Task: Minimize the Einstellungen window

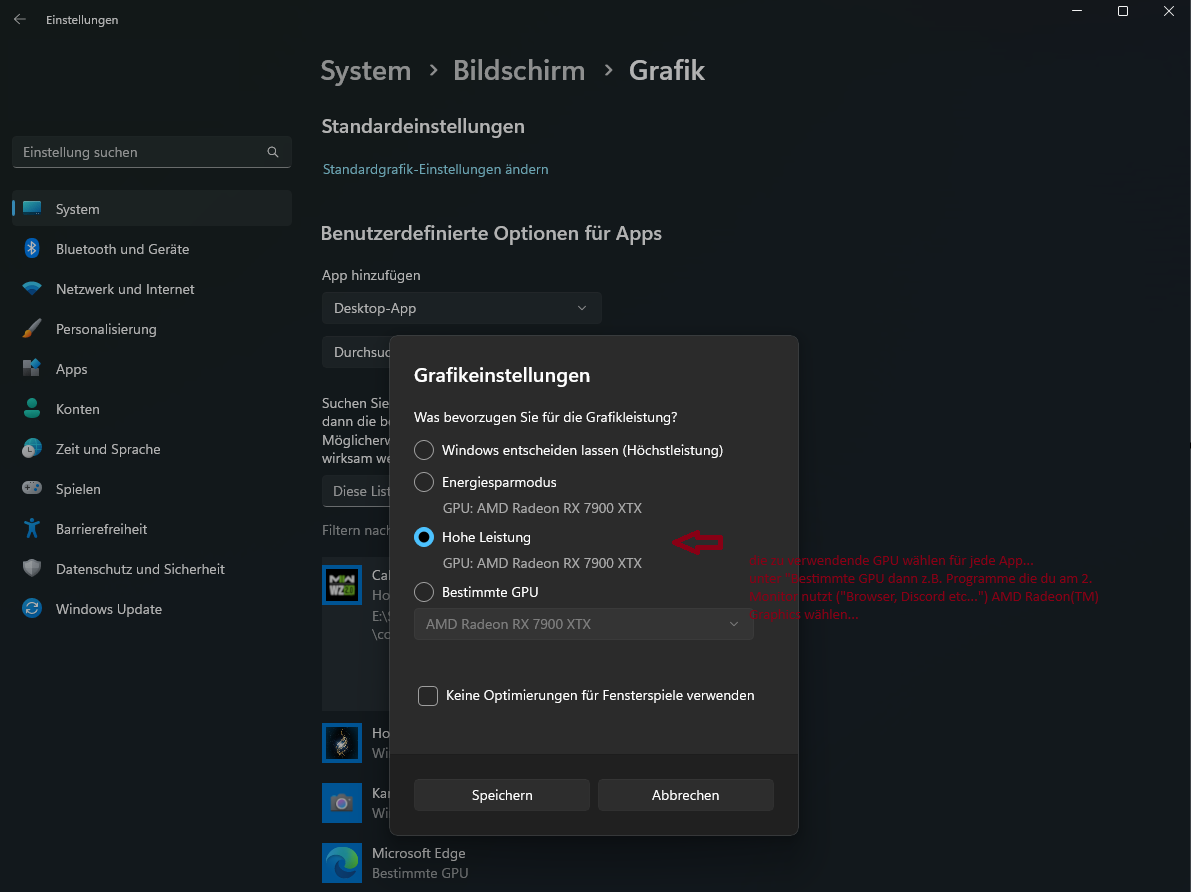Action: 1077,11
